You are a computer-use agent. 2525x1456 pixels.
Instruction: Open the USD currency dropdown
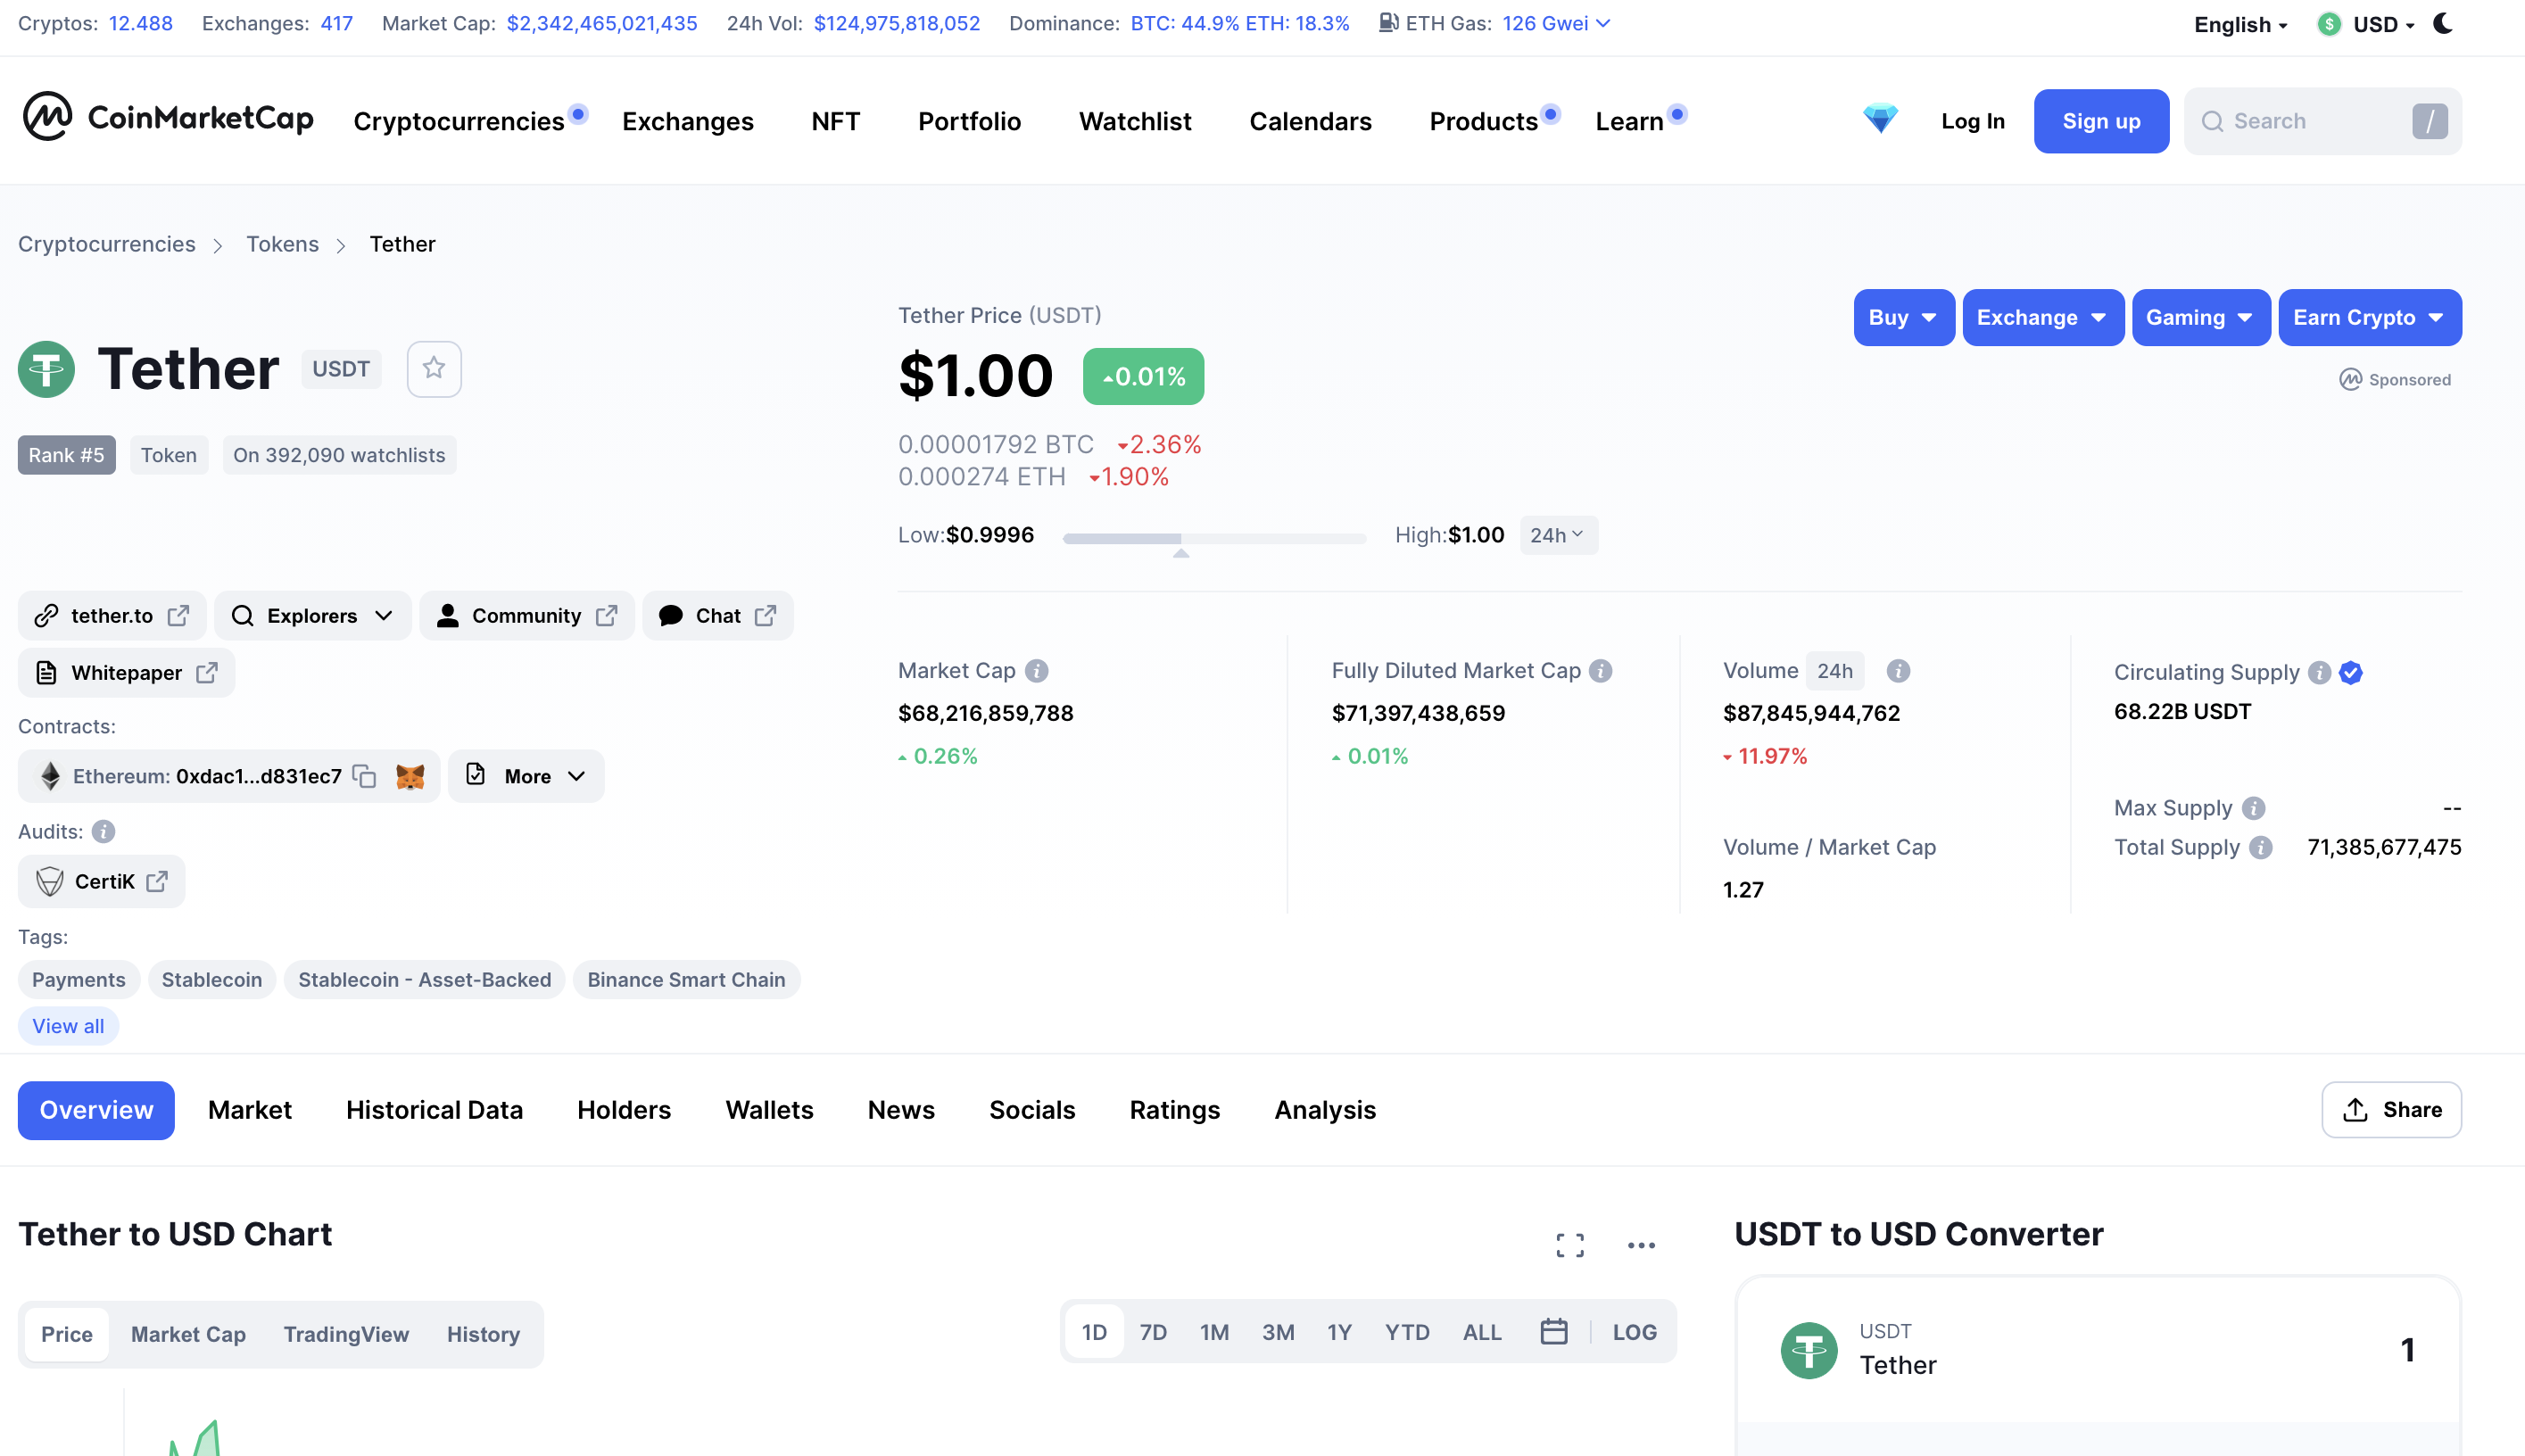tap(2374, 24)
